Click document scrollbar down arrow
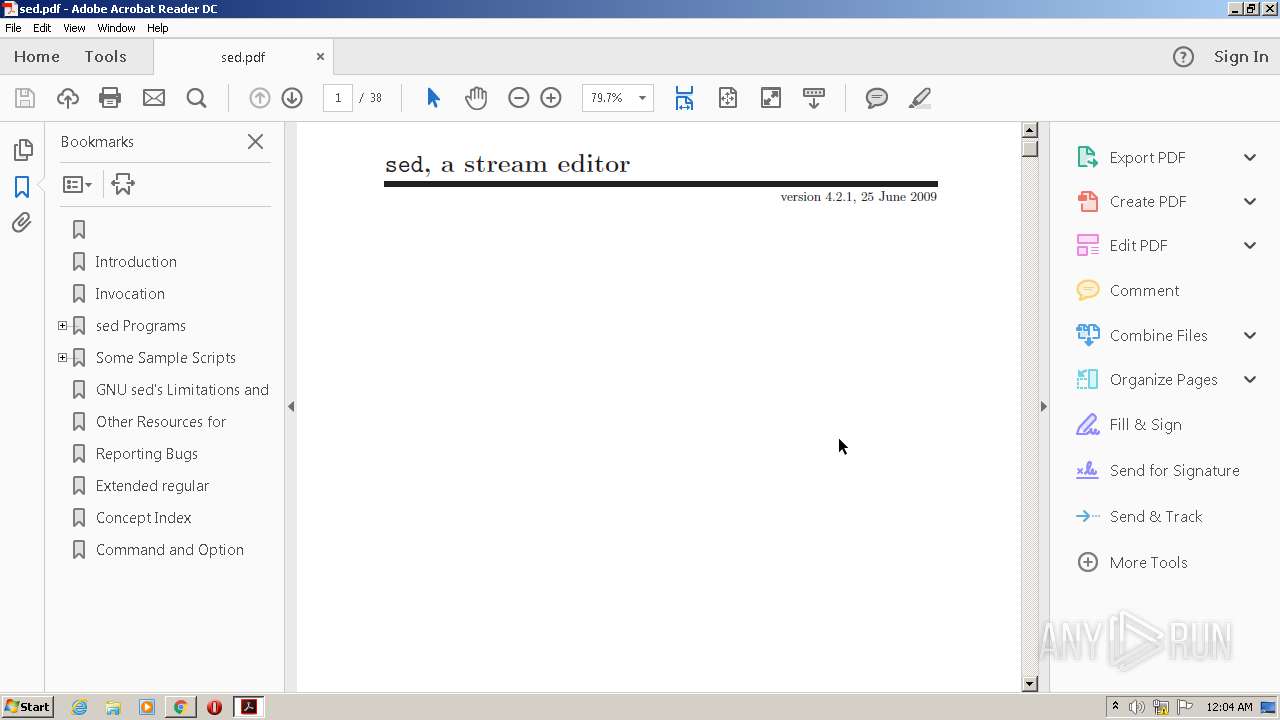 pyautogui.click(x=1030, y=684)
